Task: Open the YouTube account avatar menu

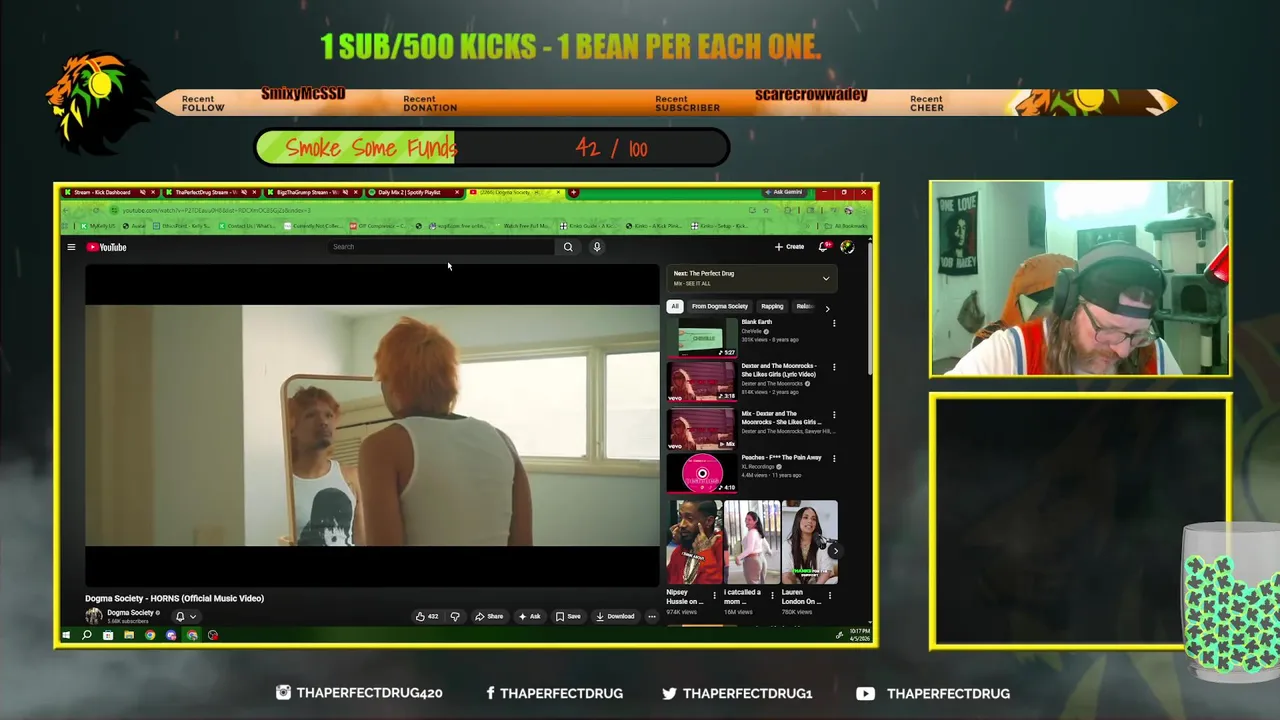Action: pyautogui.click(x=847, y=247)
